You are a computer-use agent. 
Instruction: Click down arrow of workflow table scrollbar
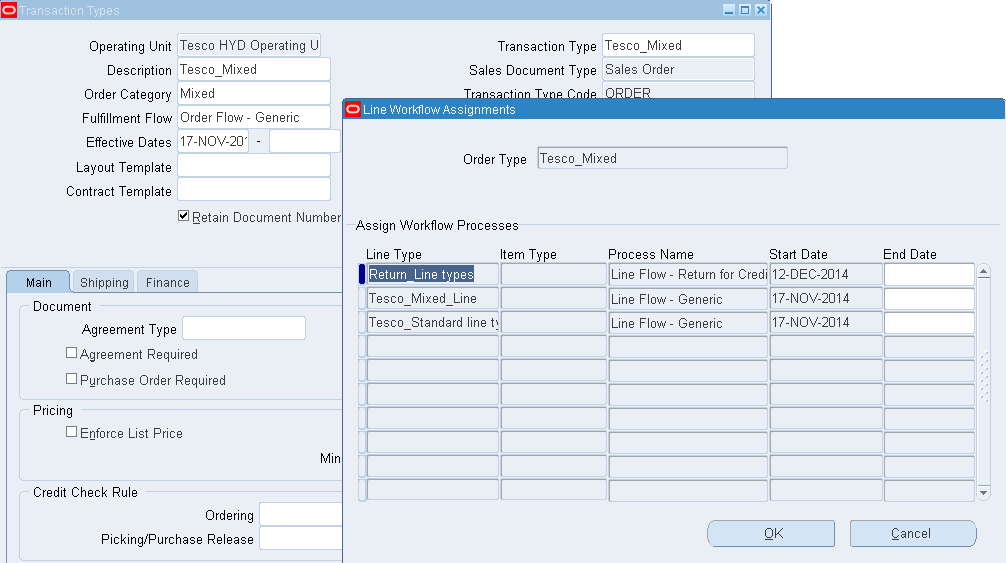[984, 493]
